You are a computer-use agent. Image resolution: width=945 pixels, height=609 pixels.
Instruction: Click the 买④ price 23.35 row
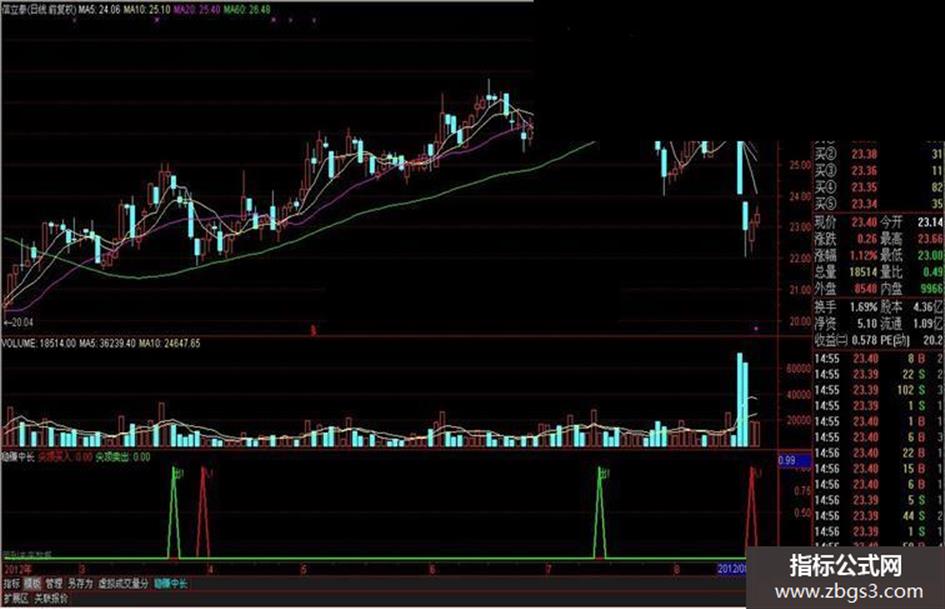pos(879,187)
